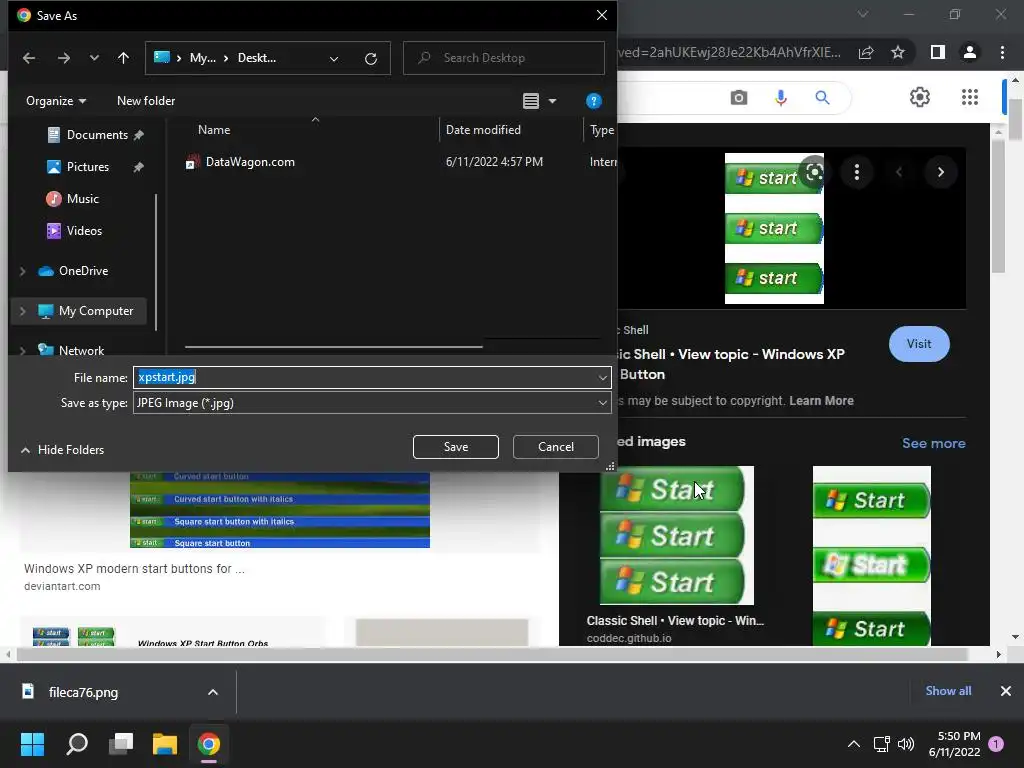Search by image with camera icon
The image size is (1024, 768).
(739, 98)
